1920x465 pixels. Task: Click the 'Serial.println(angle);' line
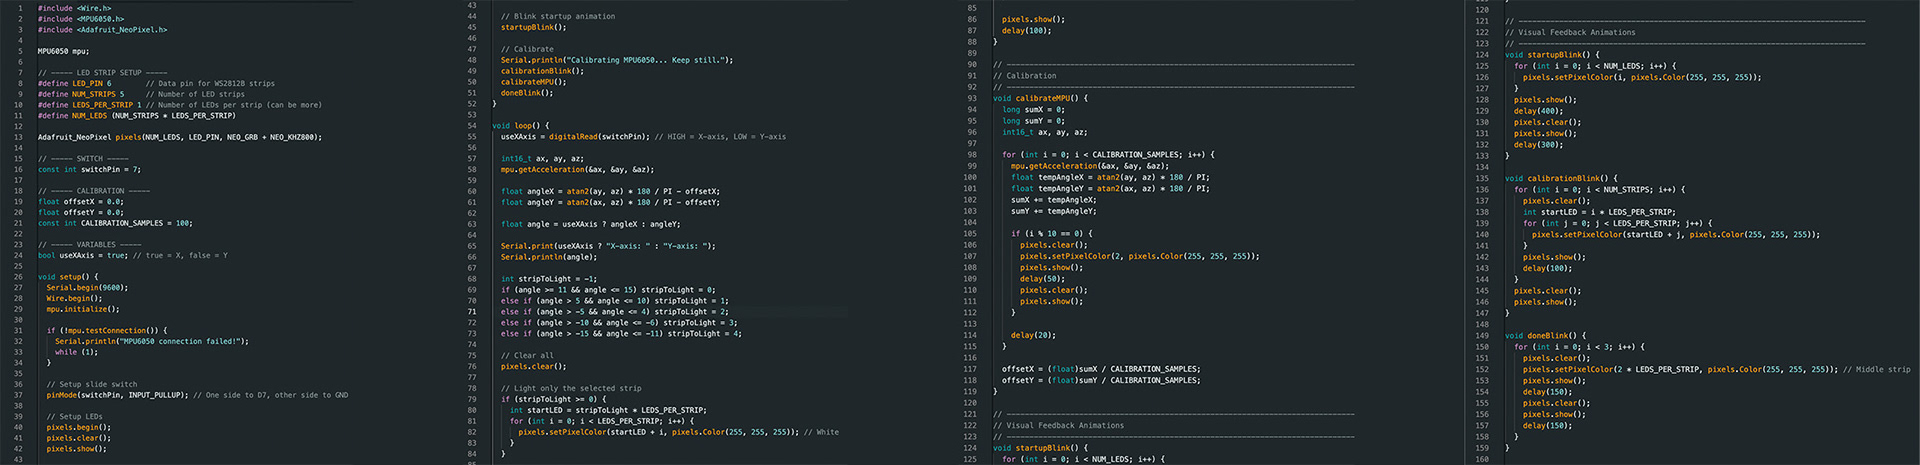(x=548, y=257)
